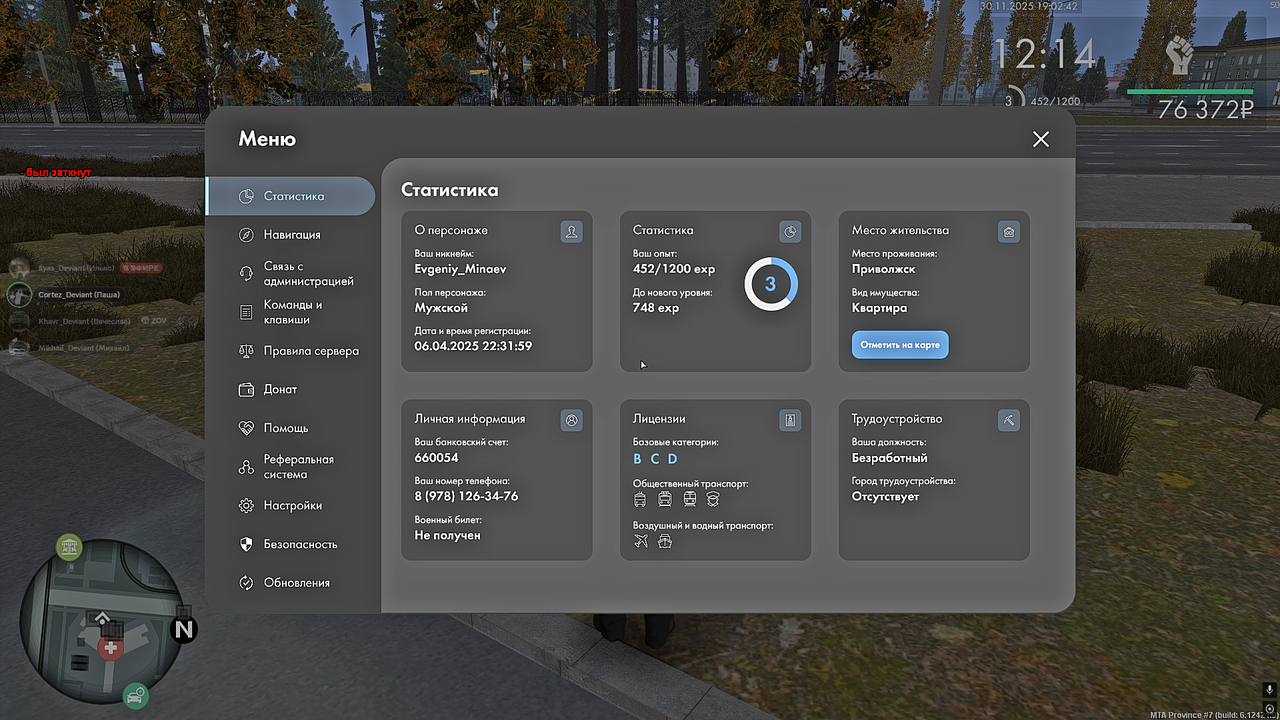Click the face icon in Личная информация card
This screenshot has width=1280, height=720.
point(571,421)
